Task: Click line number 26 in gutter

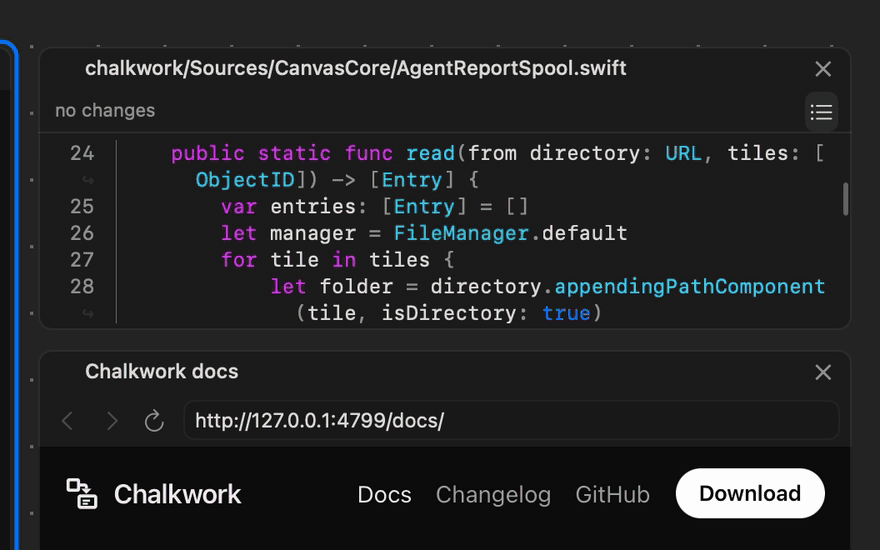Action: (x=82, y=233)
